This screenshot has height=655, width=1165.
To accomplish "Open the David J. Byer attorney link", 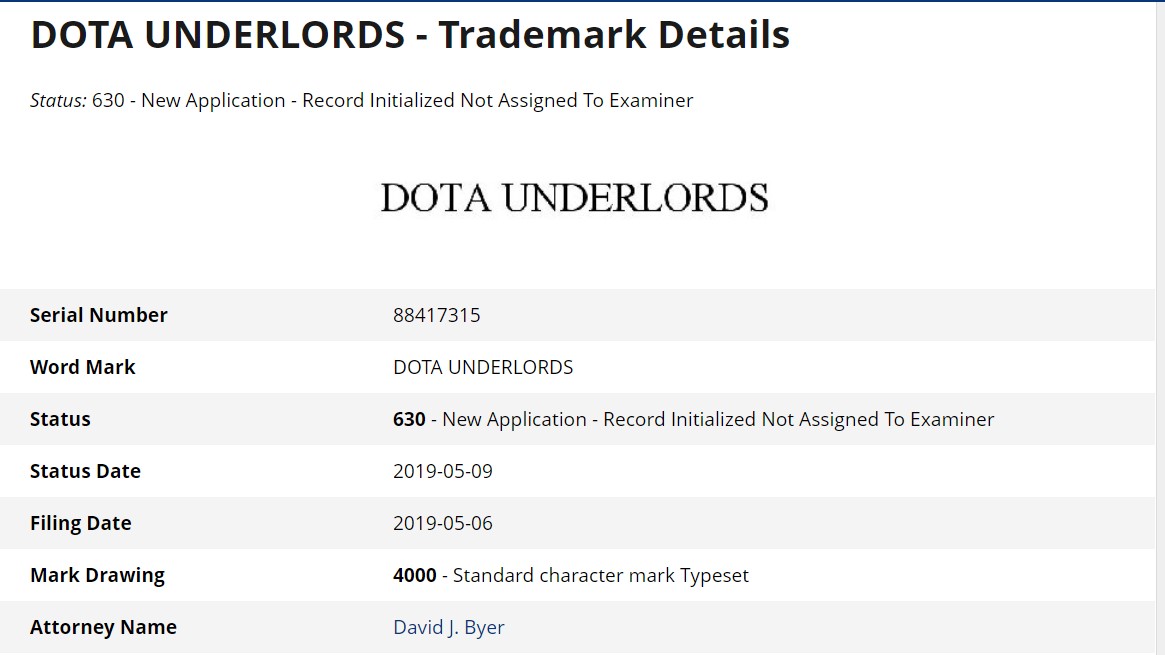I will point(448,628).
